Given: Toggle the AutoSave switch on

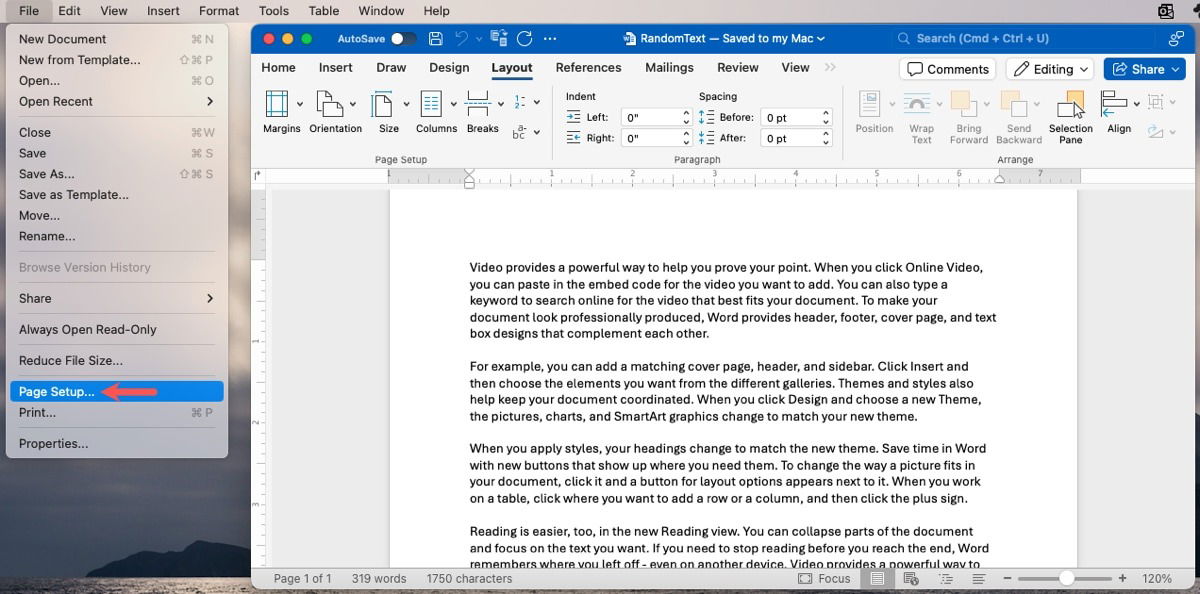Looking at the screenshot, I should (404, 37).
